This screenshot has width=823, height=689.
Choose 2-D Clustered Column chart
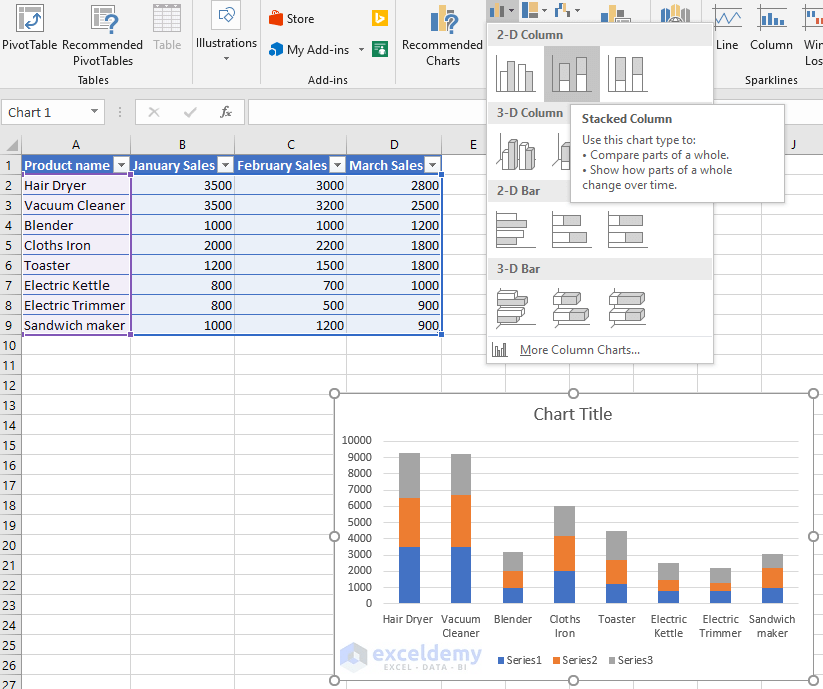pos(515,74)
